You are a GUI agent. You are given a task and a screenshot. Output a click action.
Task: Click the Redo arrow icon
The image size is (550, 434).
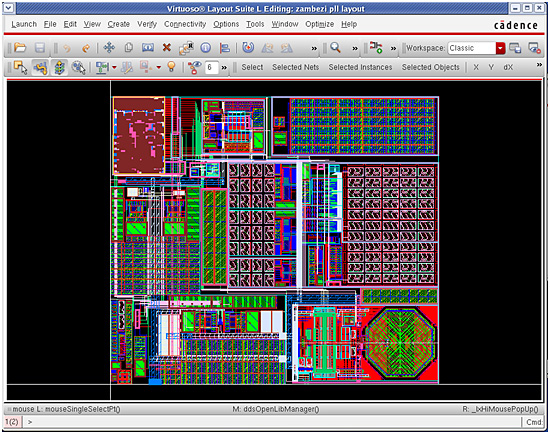click(x=86, y=48)
